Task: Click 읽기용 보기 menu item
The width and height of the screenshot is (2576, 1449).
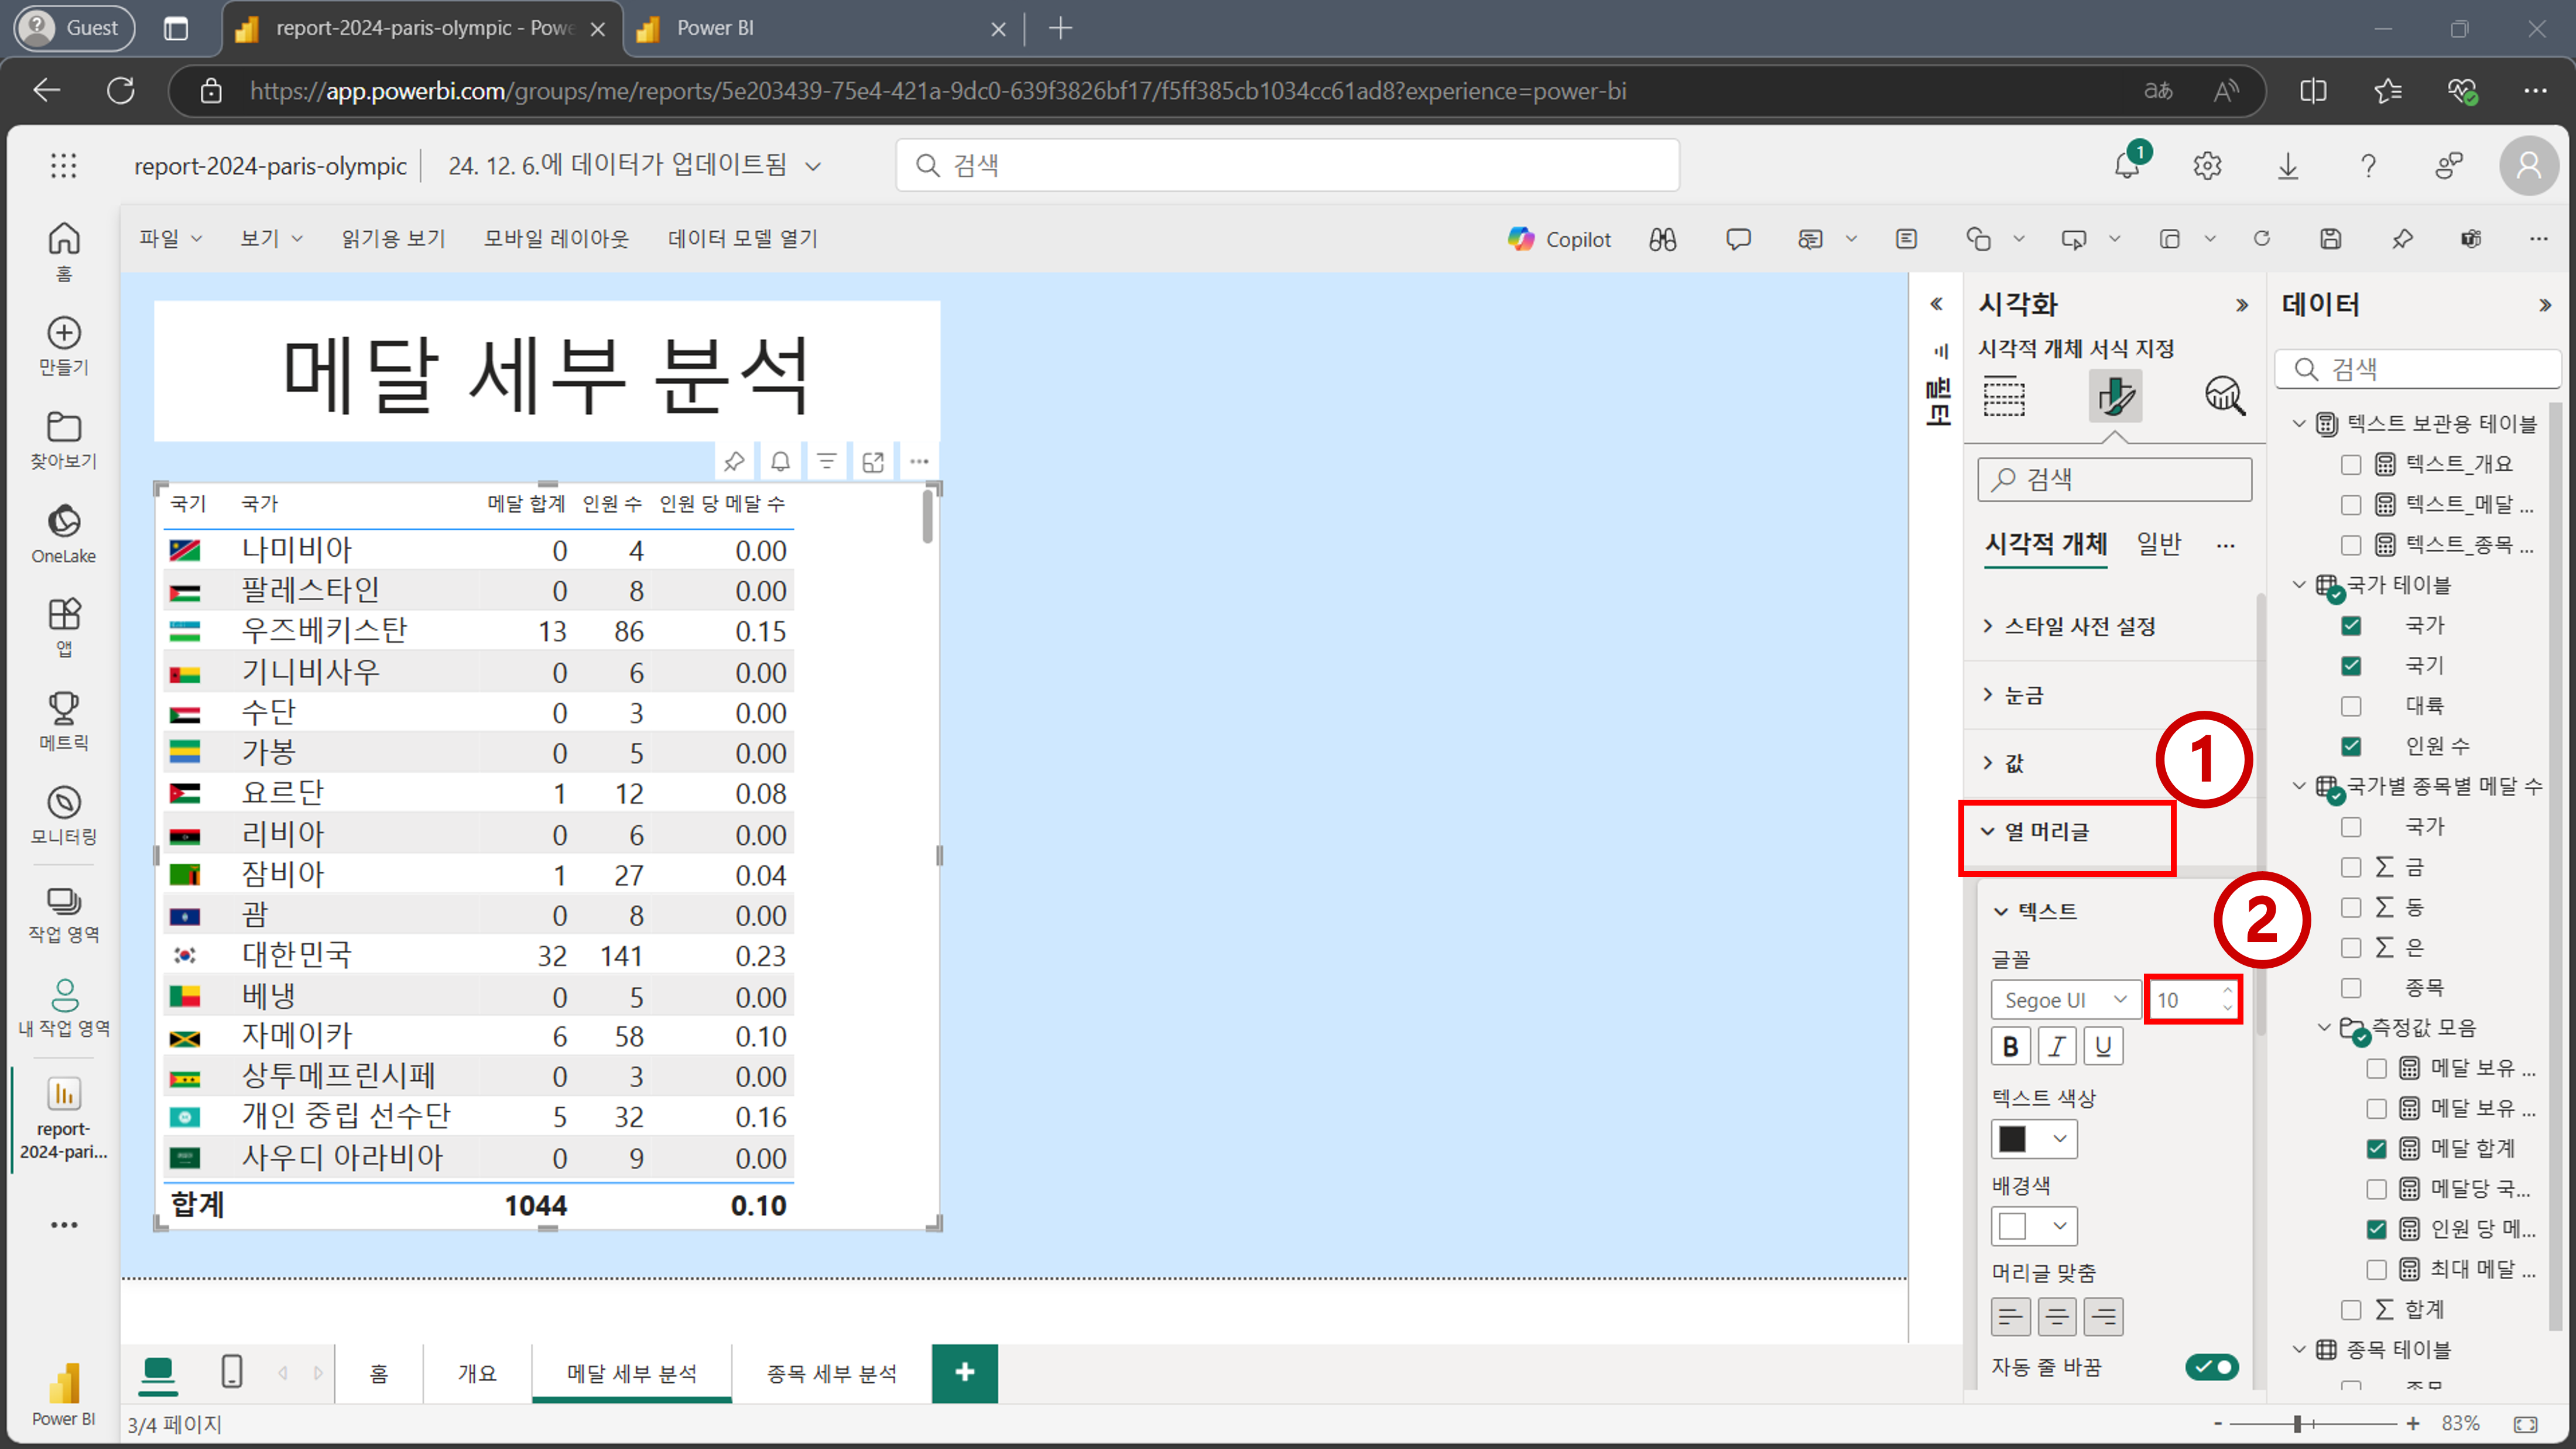Action: point(393,238)
